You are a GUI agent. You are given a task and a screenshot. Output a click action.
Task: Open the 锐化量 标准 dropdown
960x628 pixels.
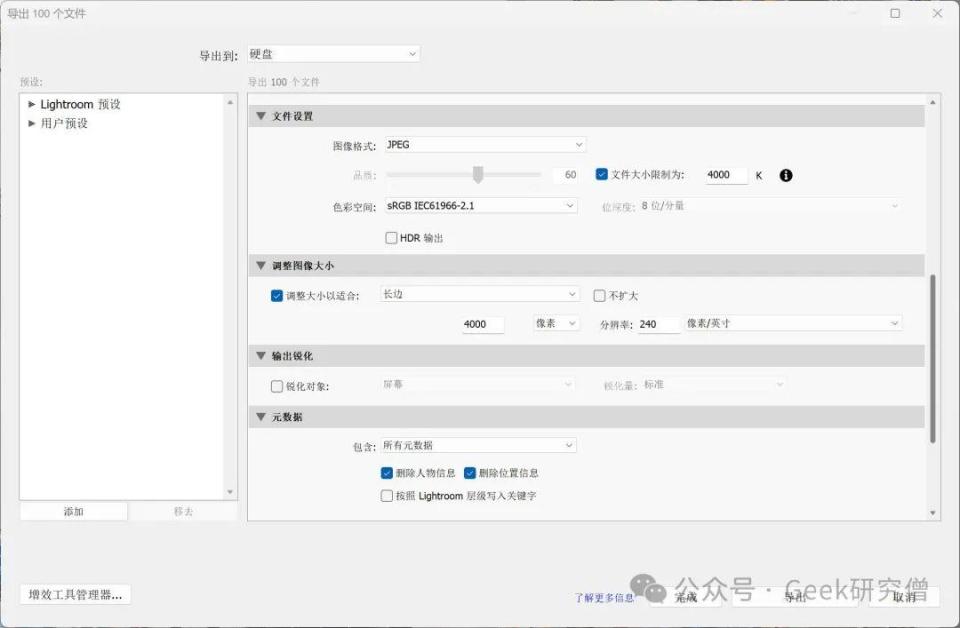click(x=713, y=385)
